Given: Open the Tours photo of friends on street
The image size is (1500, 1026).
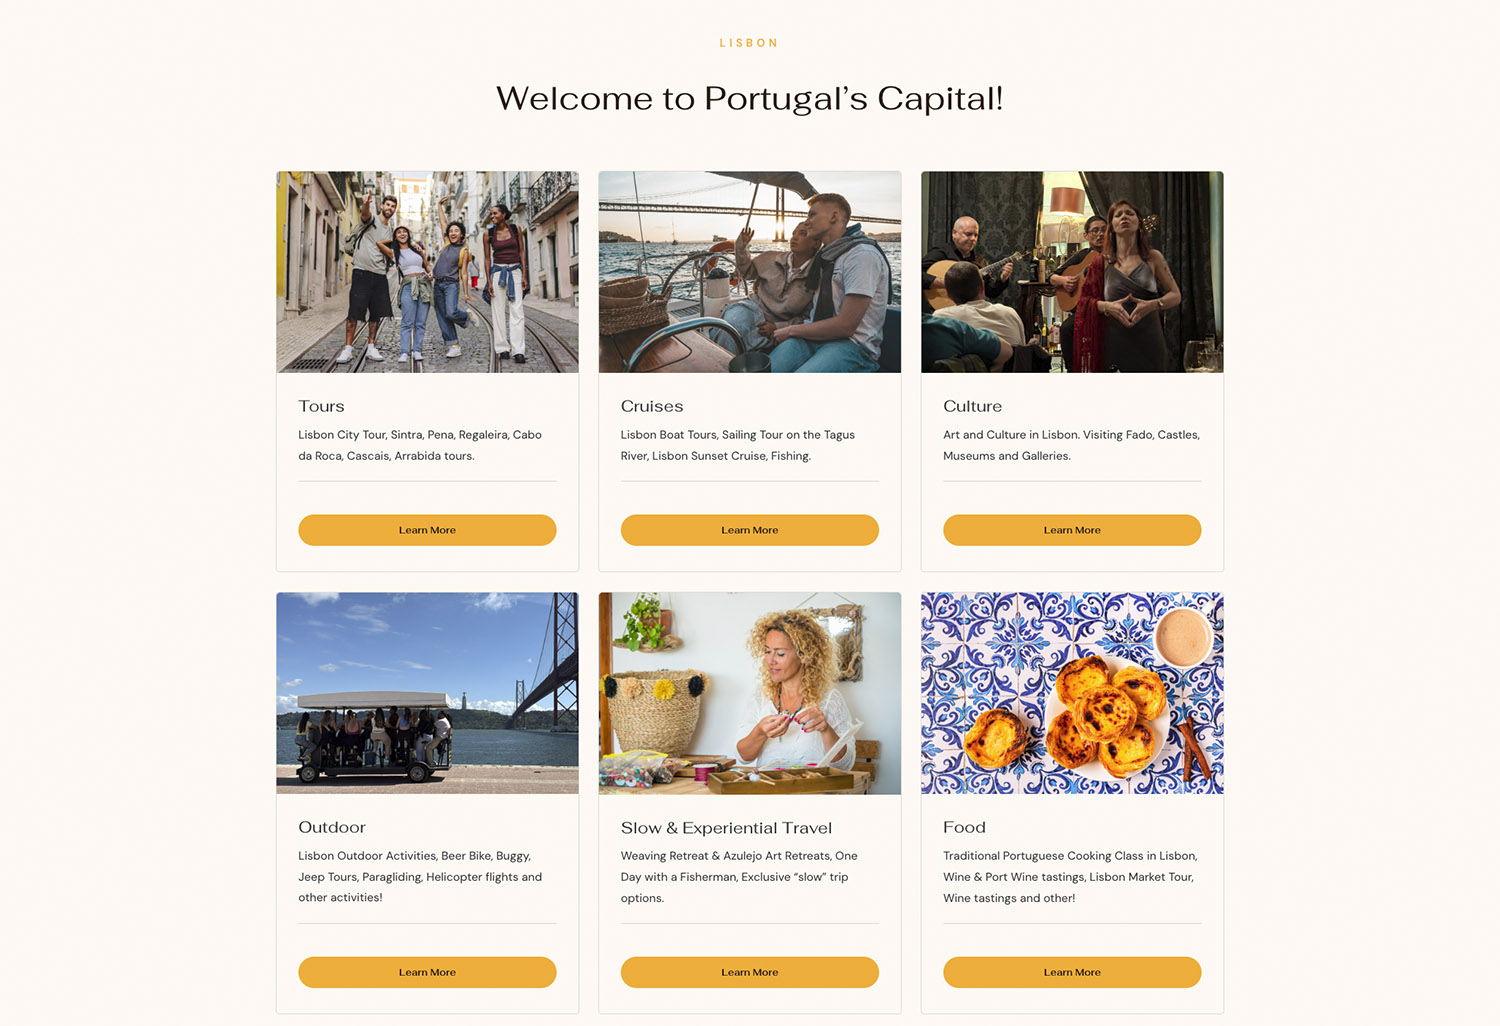Looking at the screenshot, I should [427, 272].
